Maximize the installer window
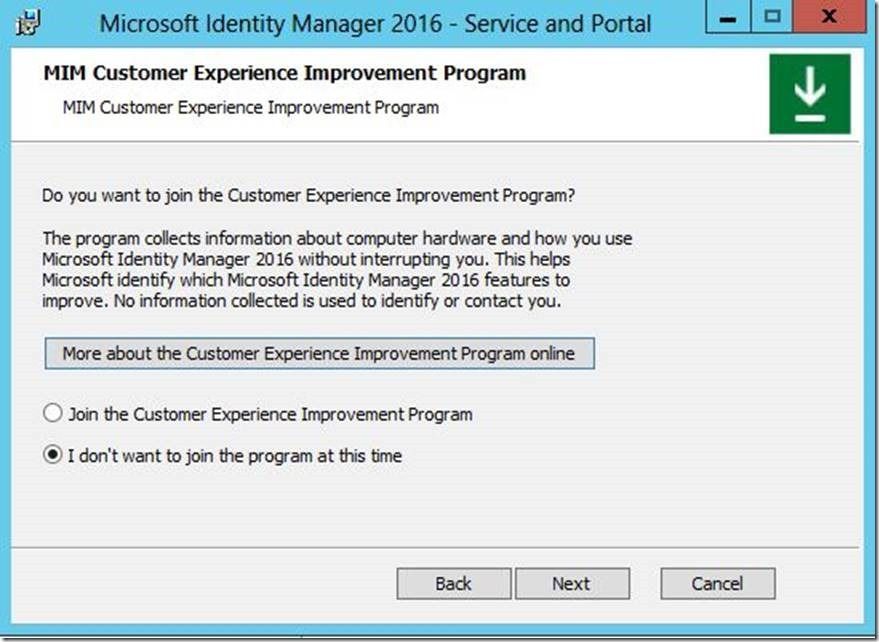 (x=772, y=17)
